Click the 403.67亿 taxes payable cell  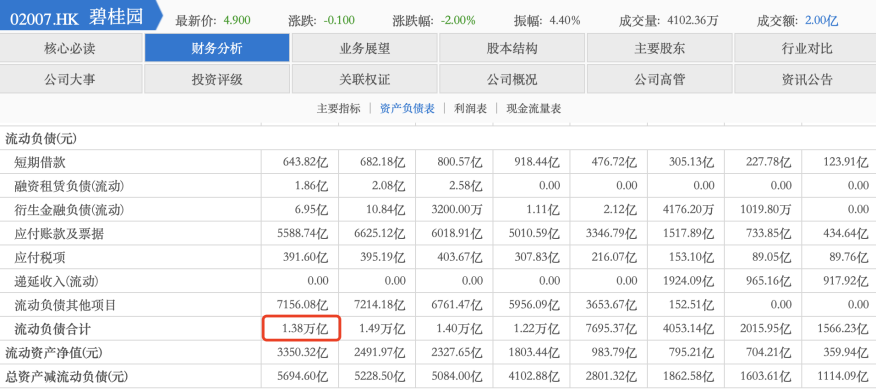click(x=460, y=258)
